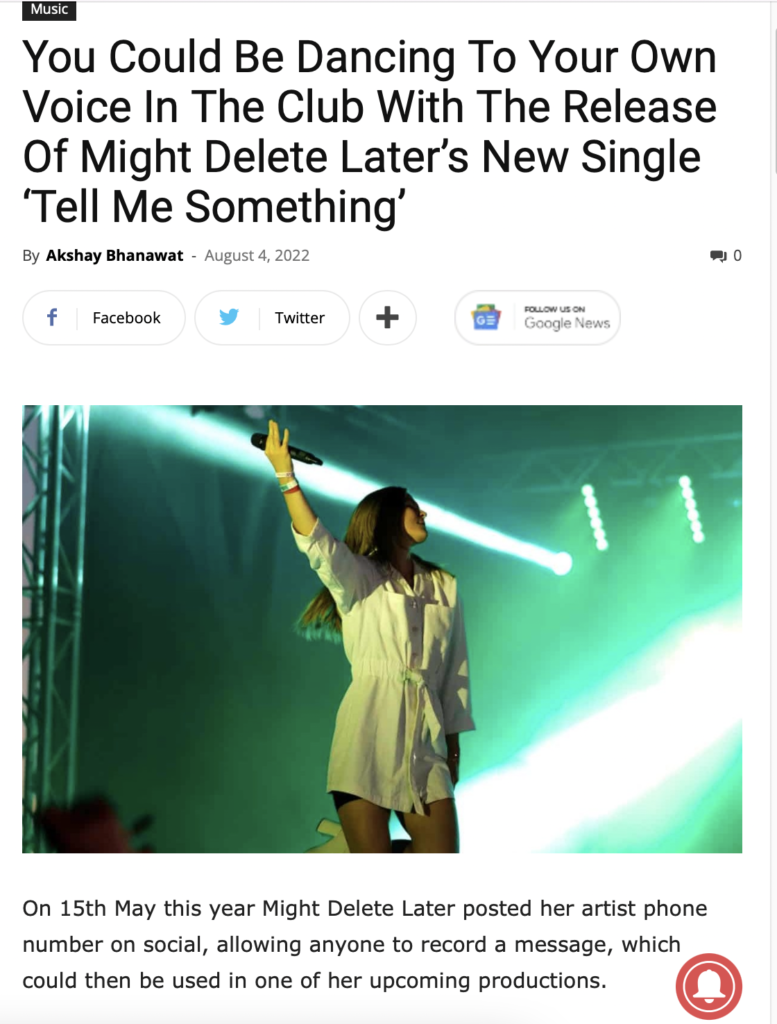This screenshot has height=1024, width=777.
Task: Click the Twitter share label text
Action: pyautogui.click(x=300, y=318)
